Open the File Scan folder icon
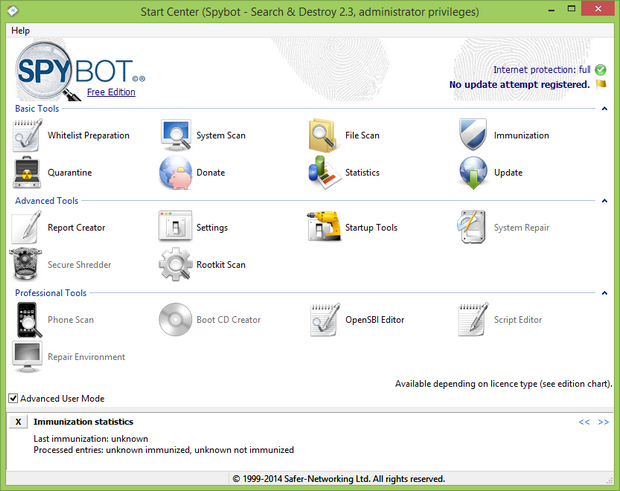The image size is (620, 491). pos(323,135)
